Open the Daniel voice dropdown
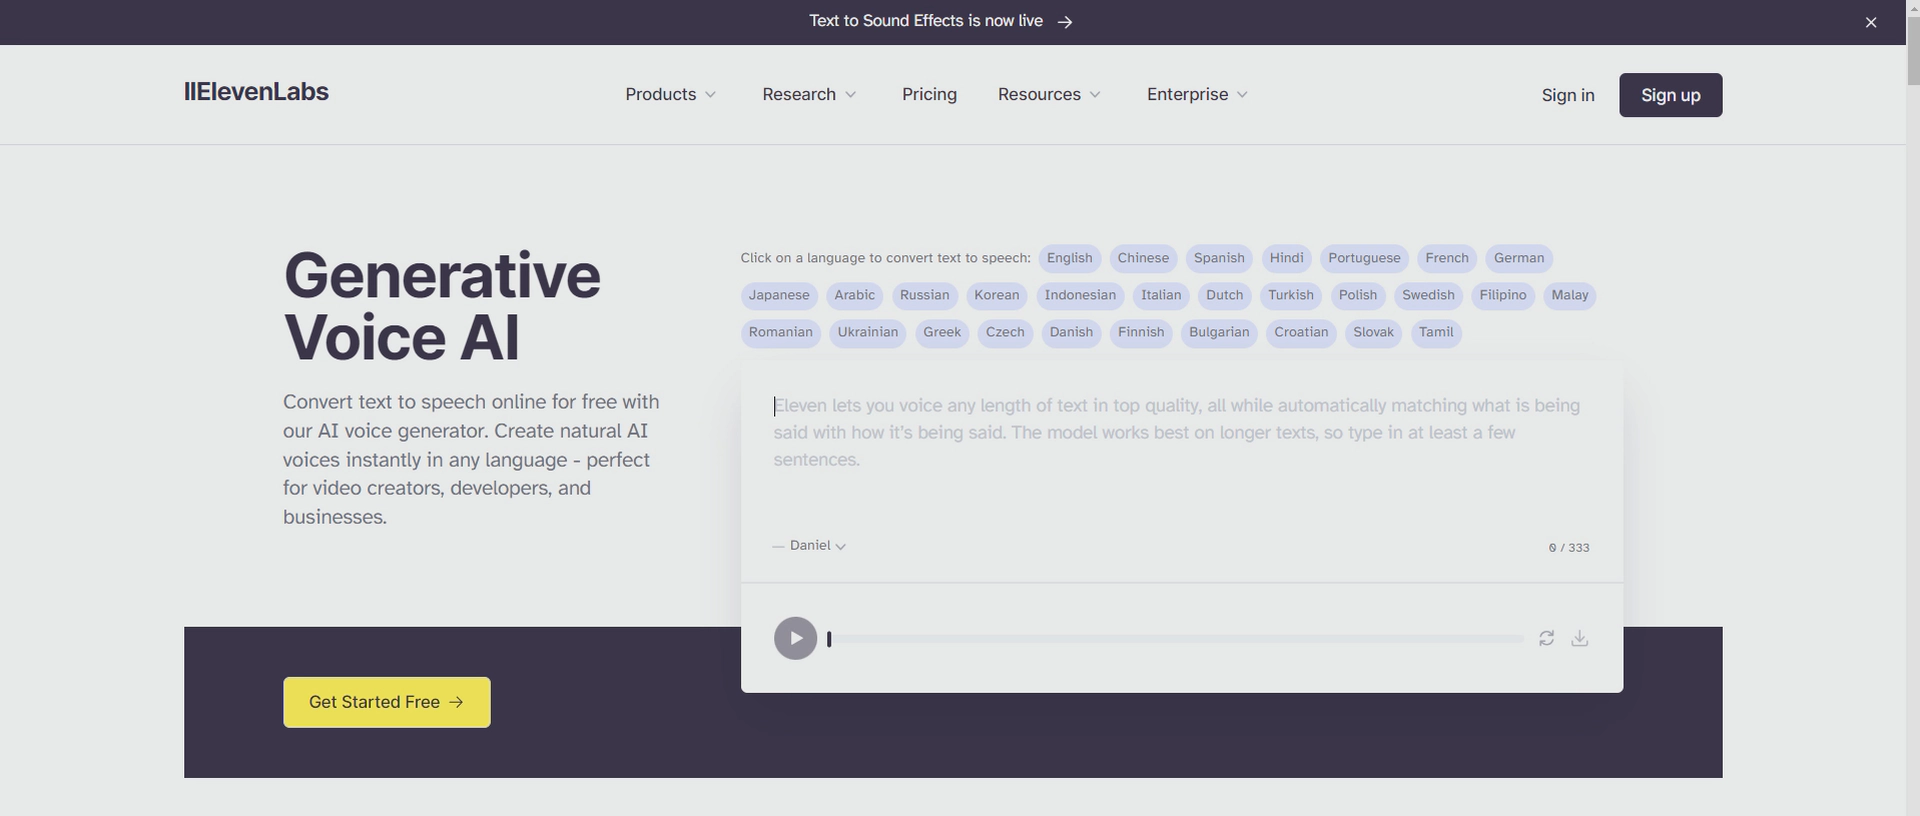The height and width of the screenshot is (816, 1920). (x=817, y=545)
